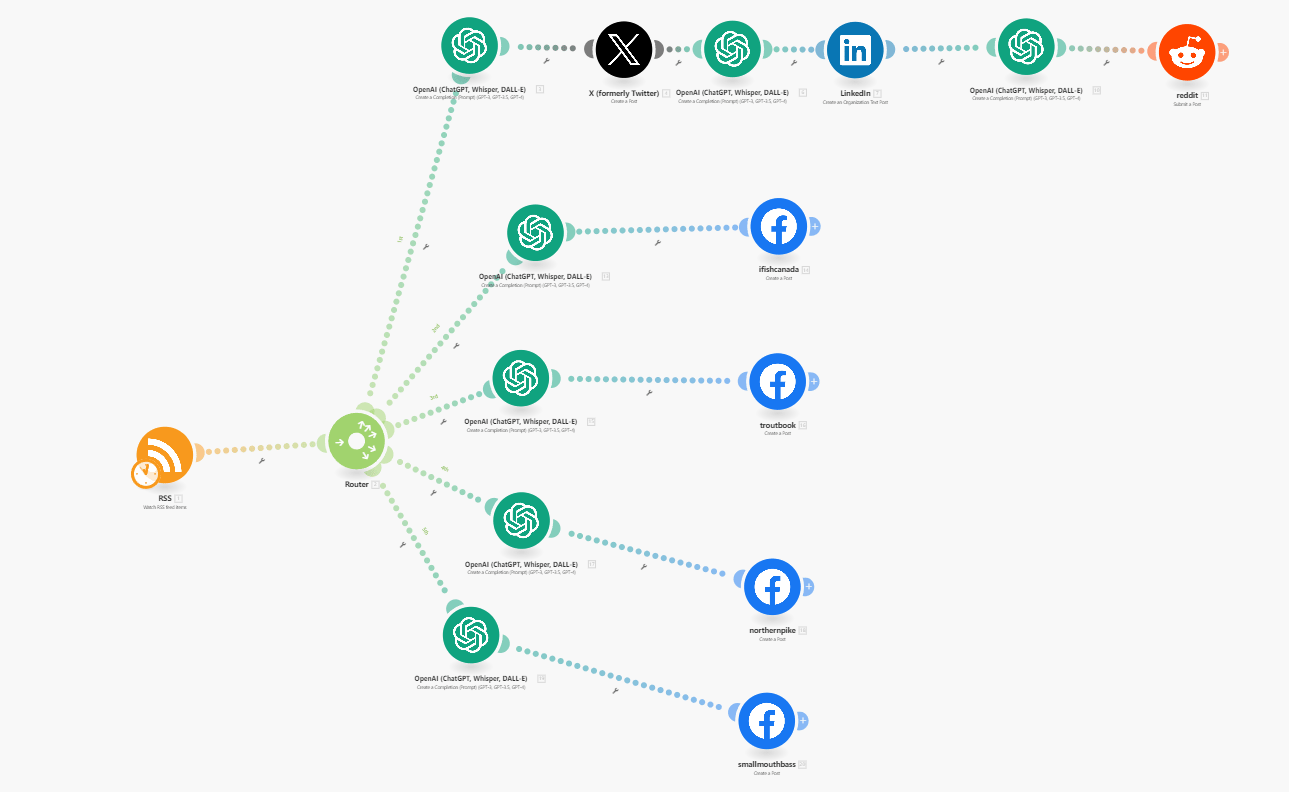The width and height of the screenshot is (1289, 792).
Task: Click the 'Watch RSS feed items' subtitle
Action: 165,507
